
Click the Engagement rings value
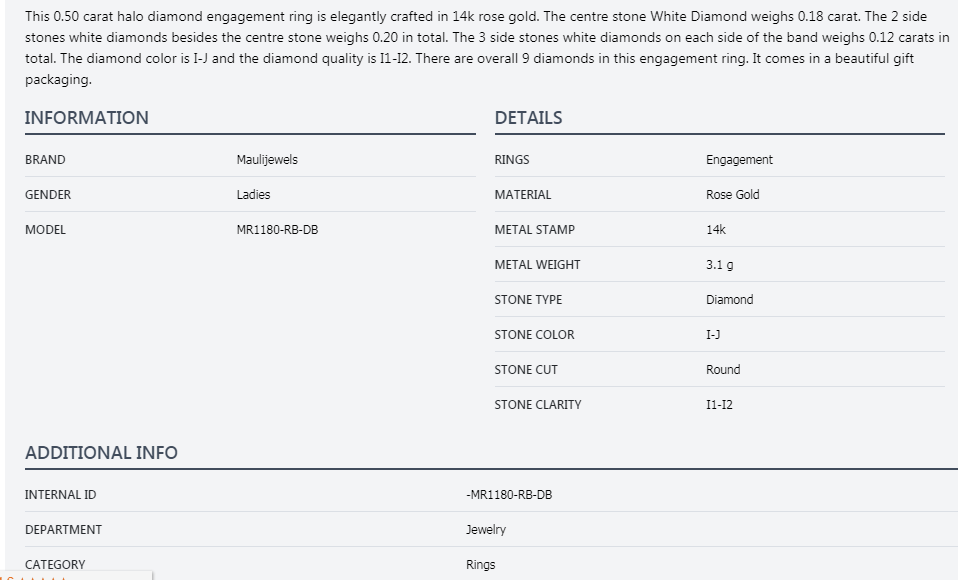point(739,160)
